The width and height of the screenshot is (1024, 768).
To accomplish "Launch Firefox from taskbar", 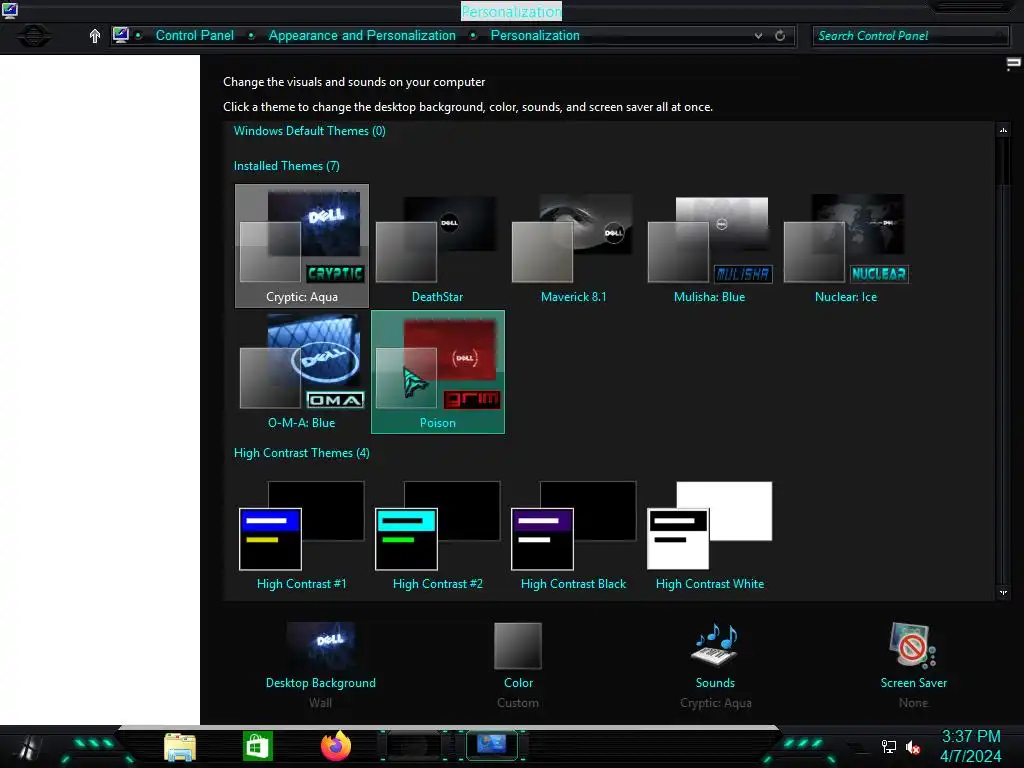I will (x=336, y=746).
